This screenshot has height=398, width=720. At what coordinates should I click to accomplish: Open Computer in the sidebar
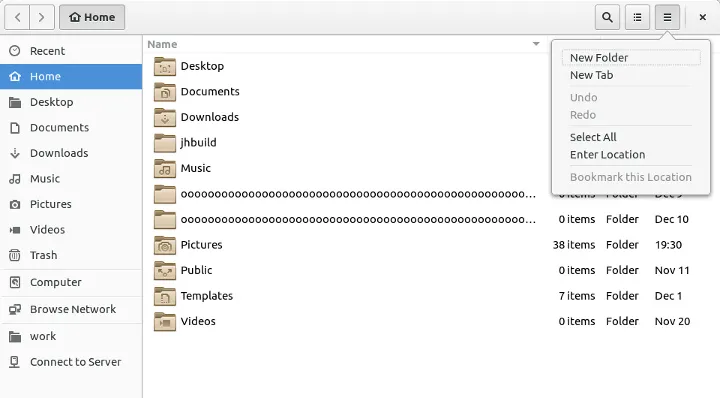coord(71,282)
